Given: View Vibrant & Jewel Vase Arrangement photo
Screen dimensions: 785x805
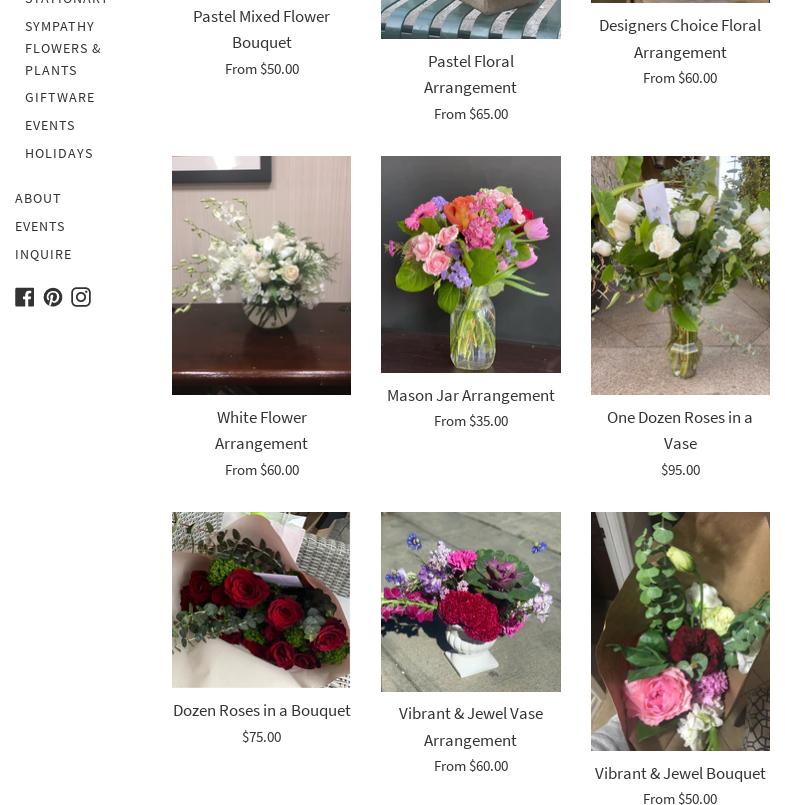Looking at the screenshot, I should pyautogui.click(x=471, y=602).
